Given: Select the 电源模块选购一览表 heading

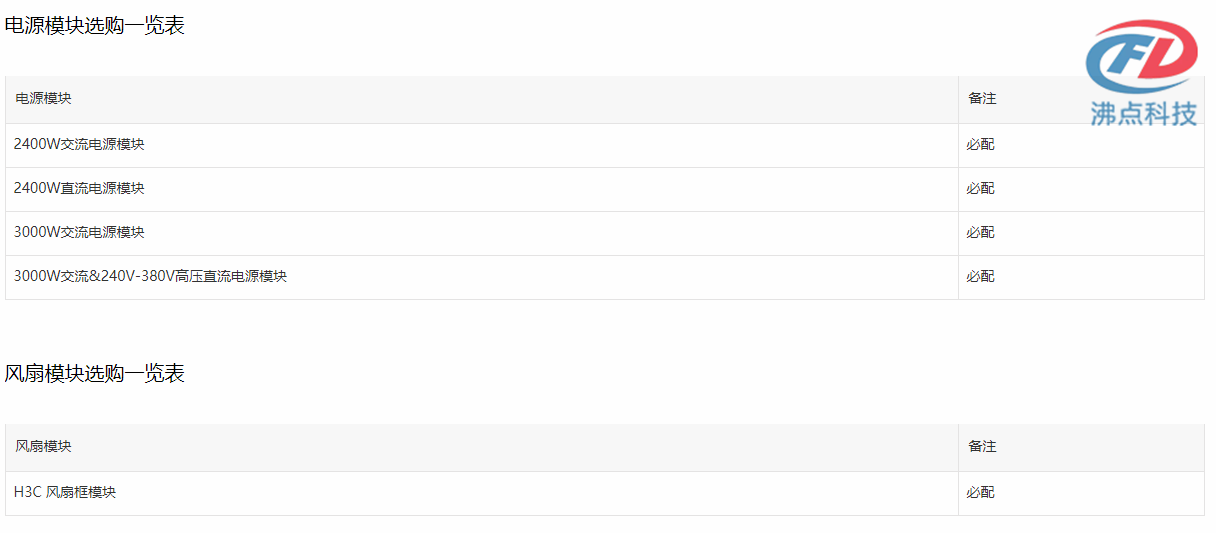Looking at the screenshot, I should [x=95, y=26].
